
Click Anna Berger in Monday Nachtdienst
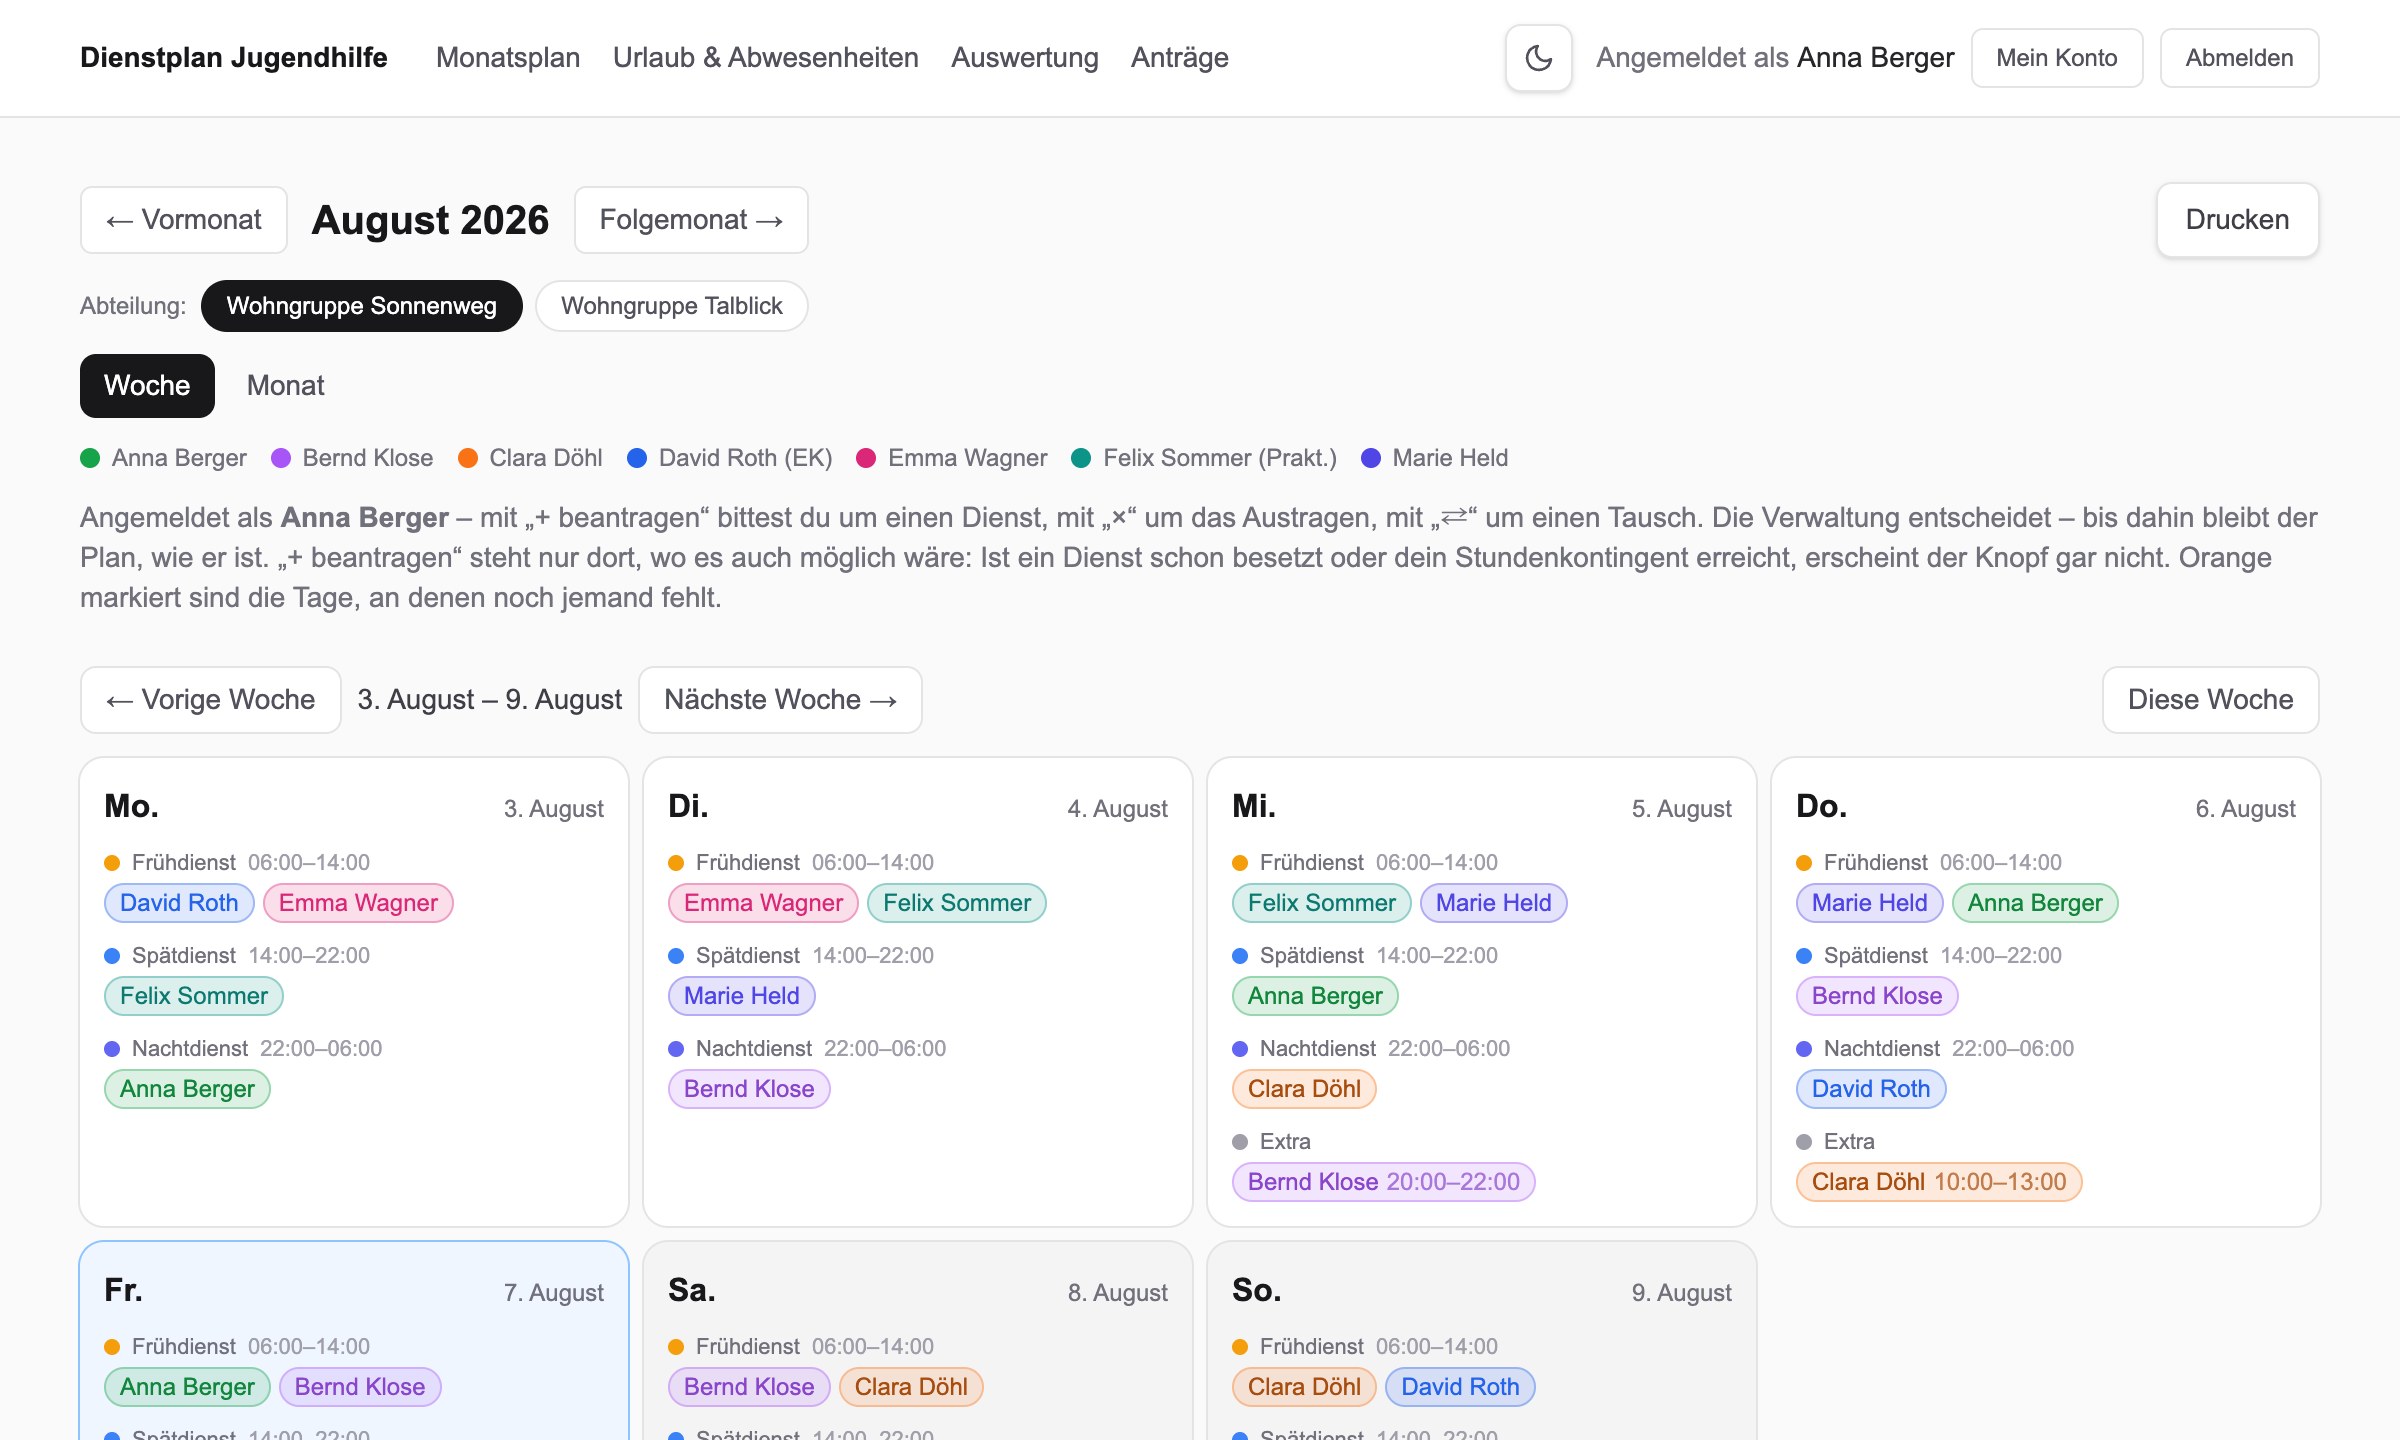click(x=187, y=1089)
